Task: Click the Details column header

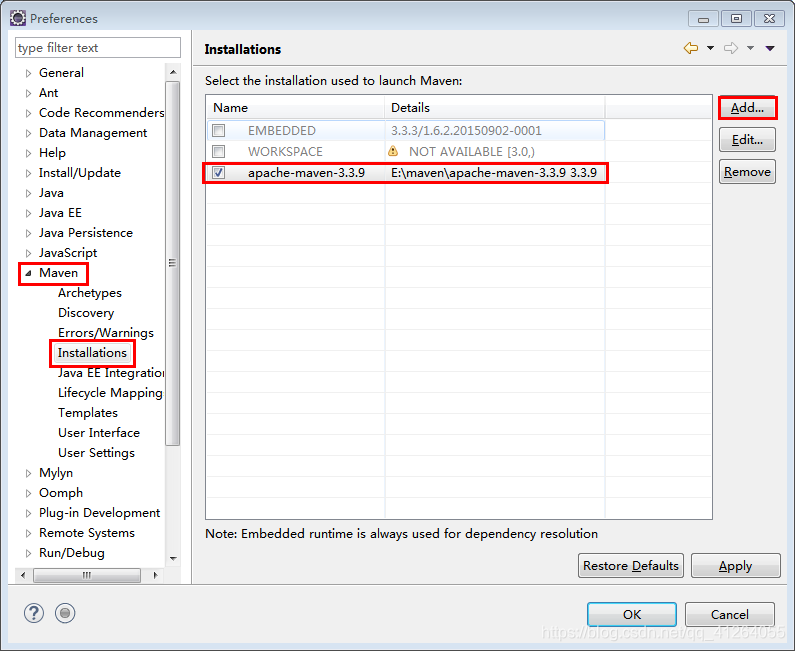Action: 495,108
